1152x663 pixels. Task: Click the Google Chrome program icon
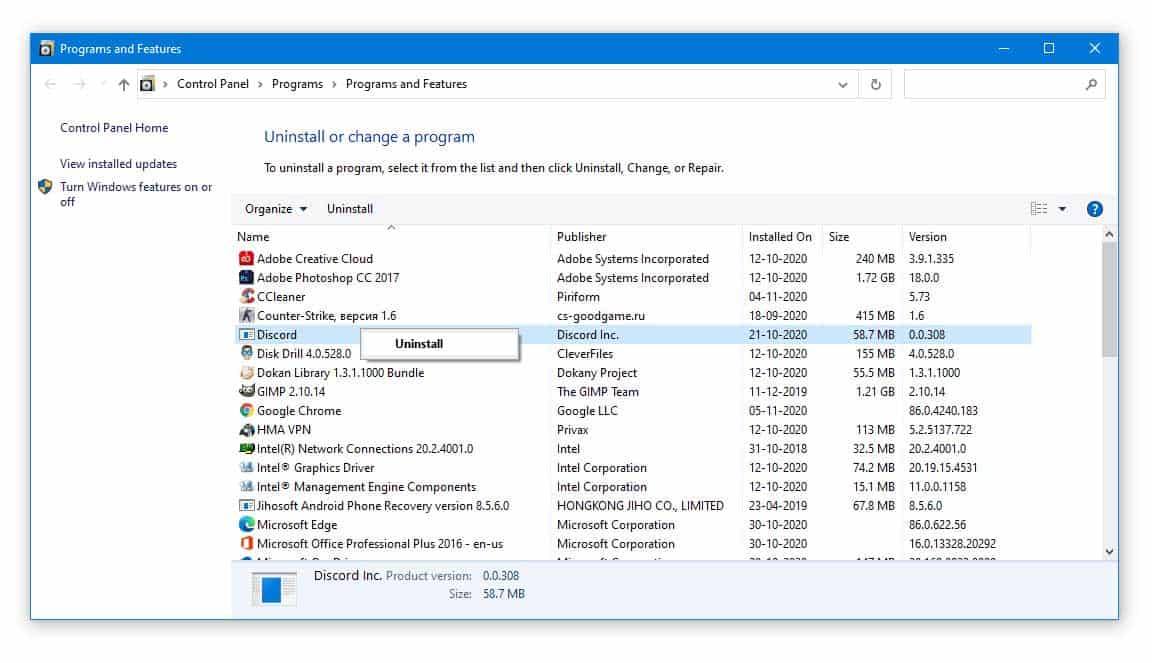246,410
